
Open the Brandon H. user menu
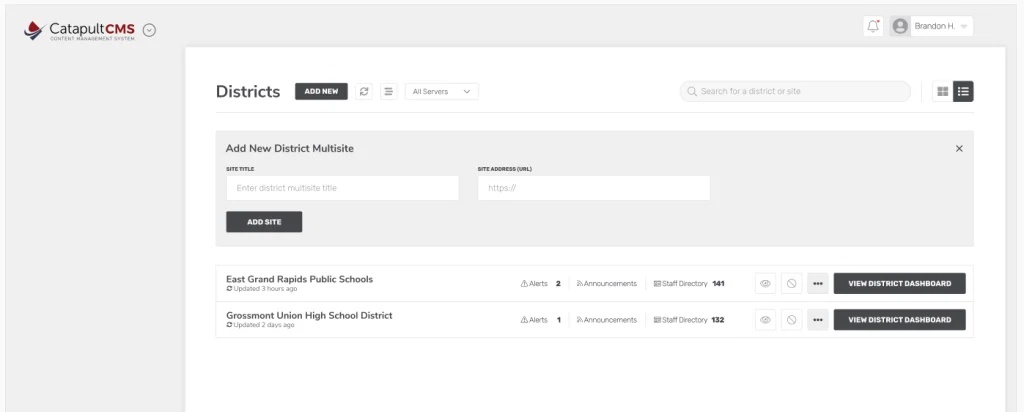pyautogui.click(x=931, y=26)
